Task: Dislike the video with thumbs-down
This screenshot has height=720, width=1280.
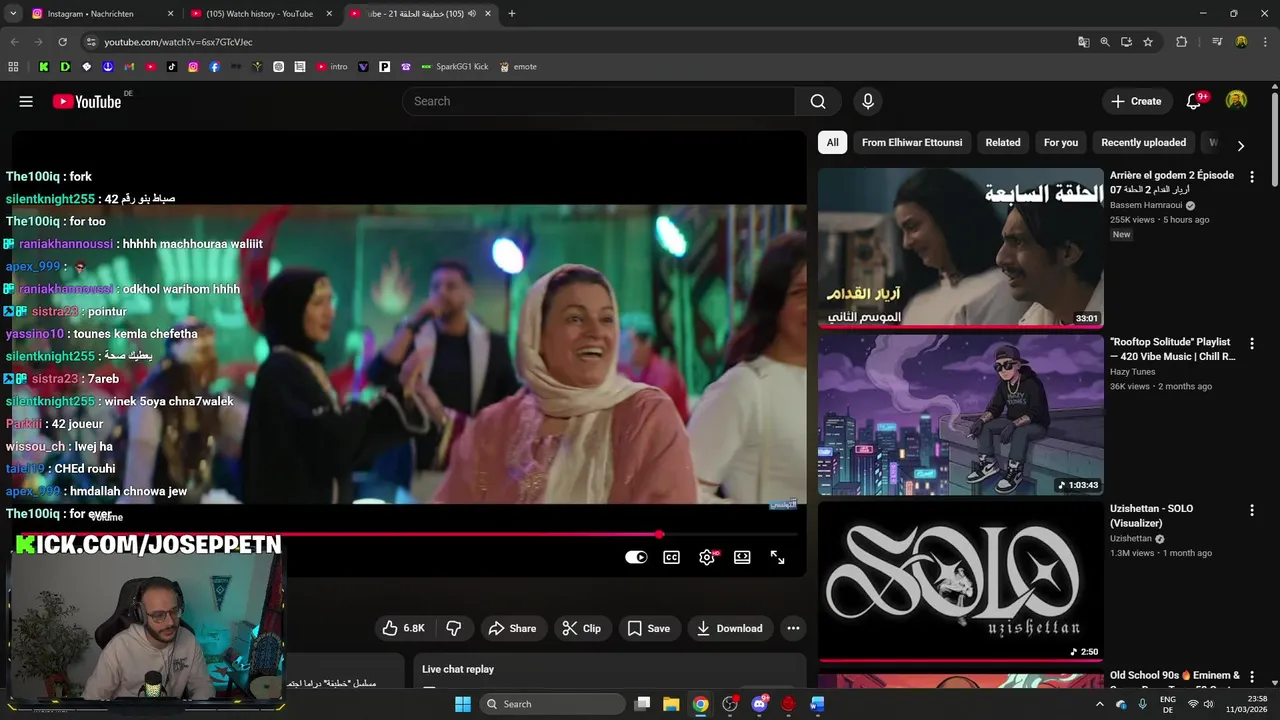Action: tap(453, 628)
